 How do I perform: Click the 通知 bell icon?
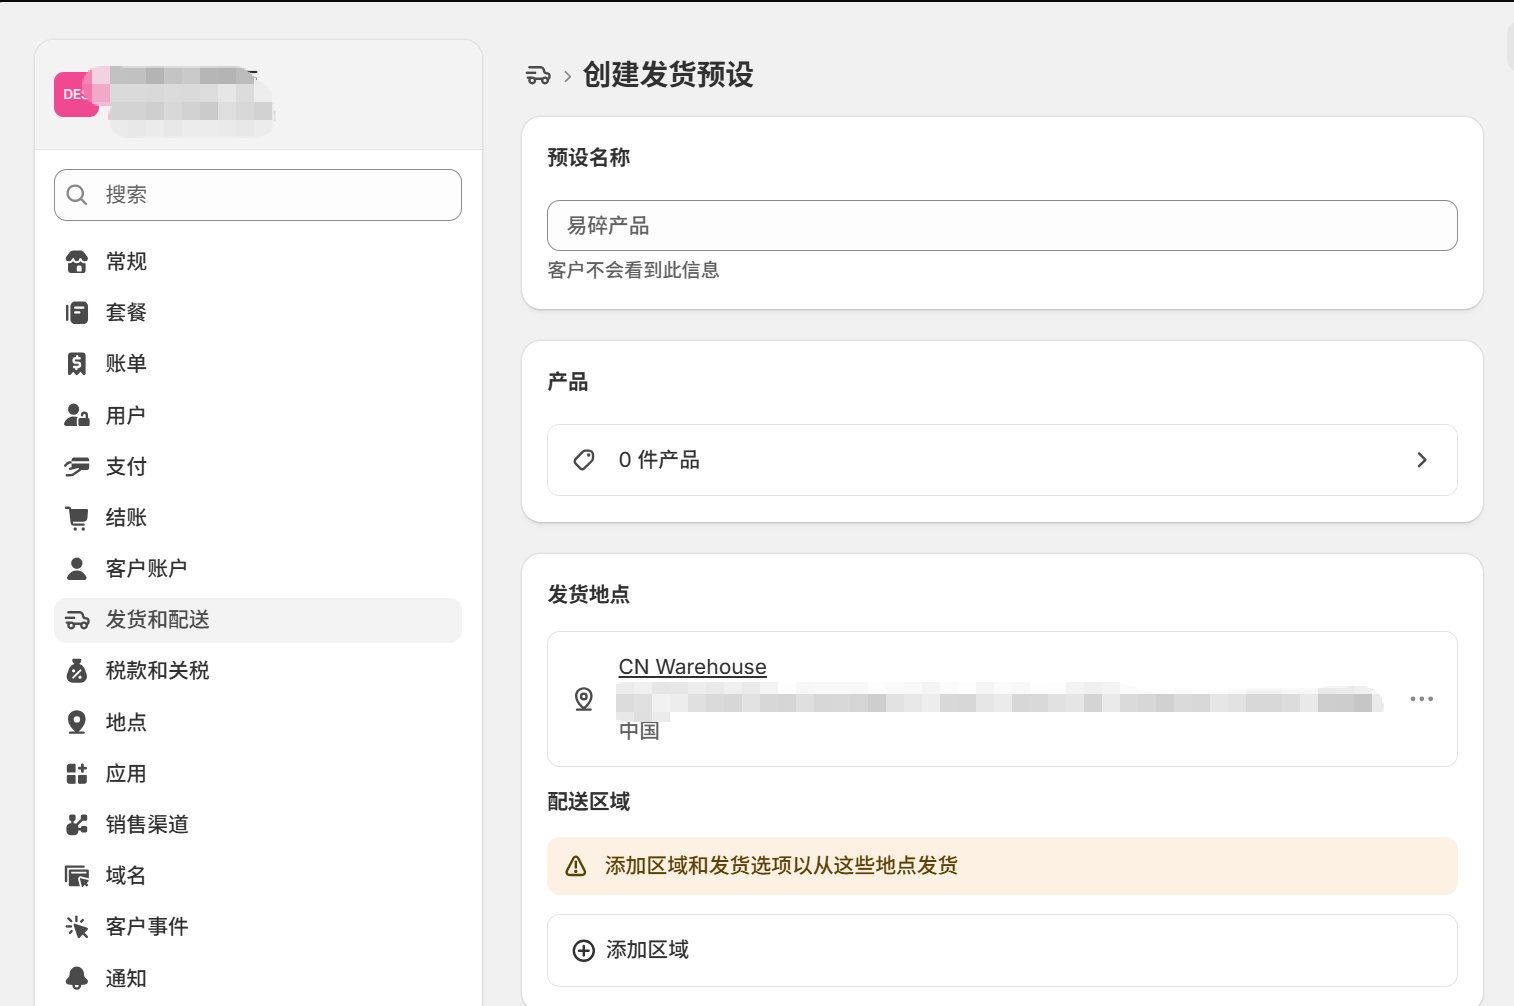click(77, 978)
